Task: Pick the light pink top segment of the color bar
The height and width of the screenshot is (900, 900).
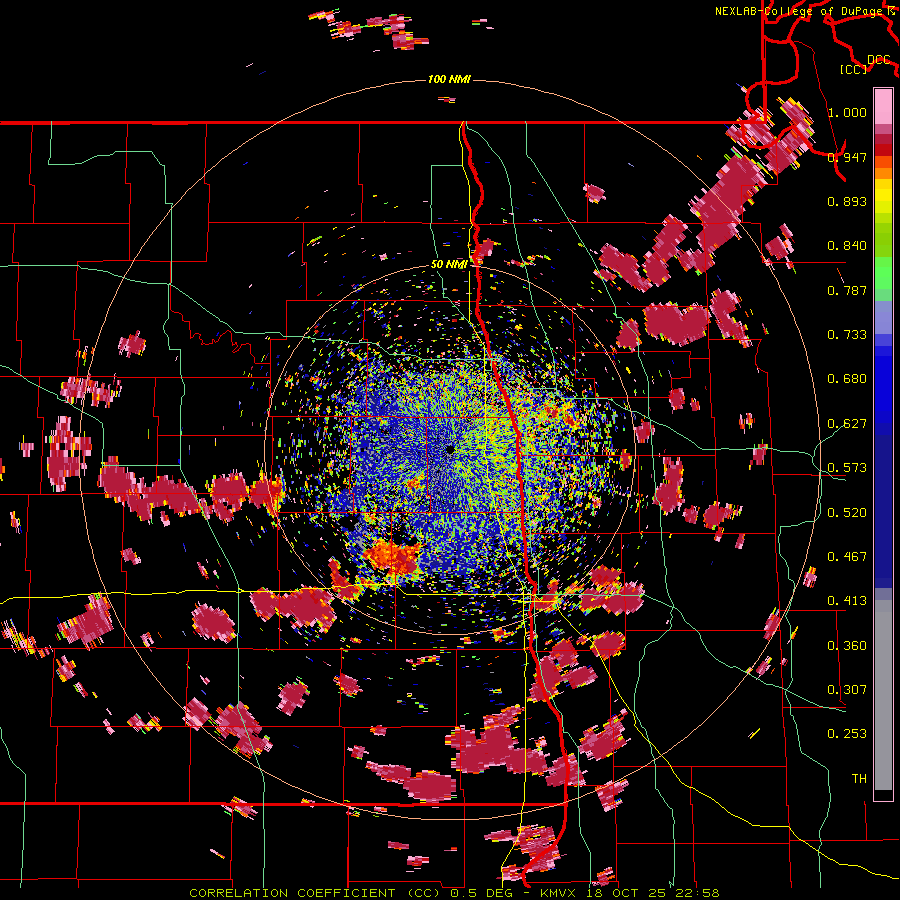Action: pyautogui.click(x=883, y=106)
